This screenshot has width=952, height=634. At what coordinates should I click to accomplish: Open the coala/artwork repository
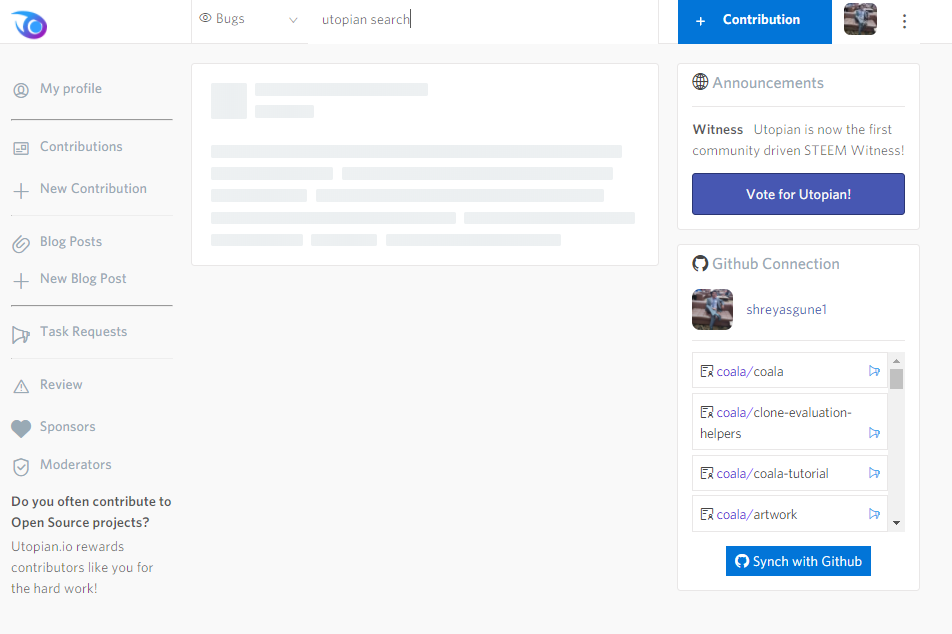tap(756, 514)
